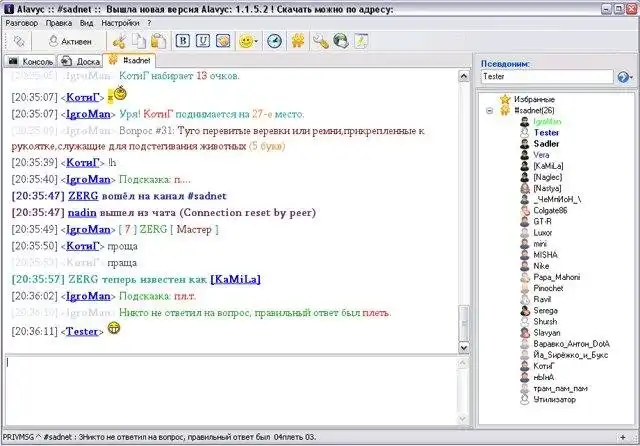Click the clock timestamp icon
Screen dimensions: 640x446
pyautogui.click(x=274, y=41)
